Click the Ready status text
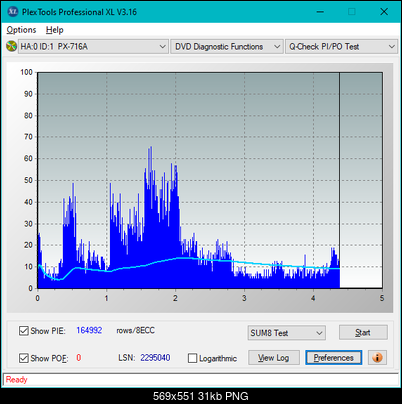This screenshot has height=404, width=402. click(16, 380)
